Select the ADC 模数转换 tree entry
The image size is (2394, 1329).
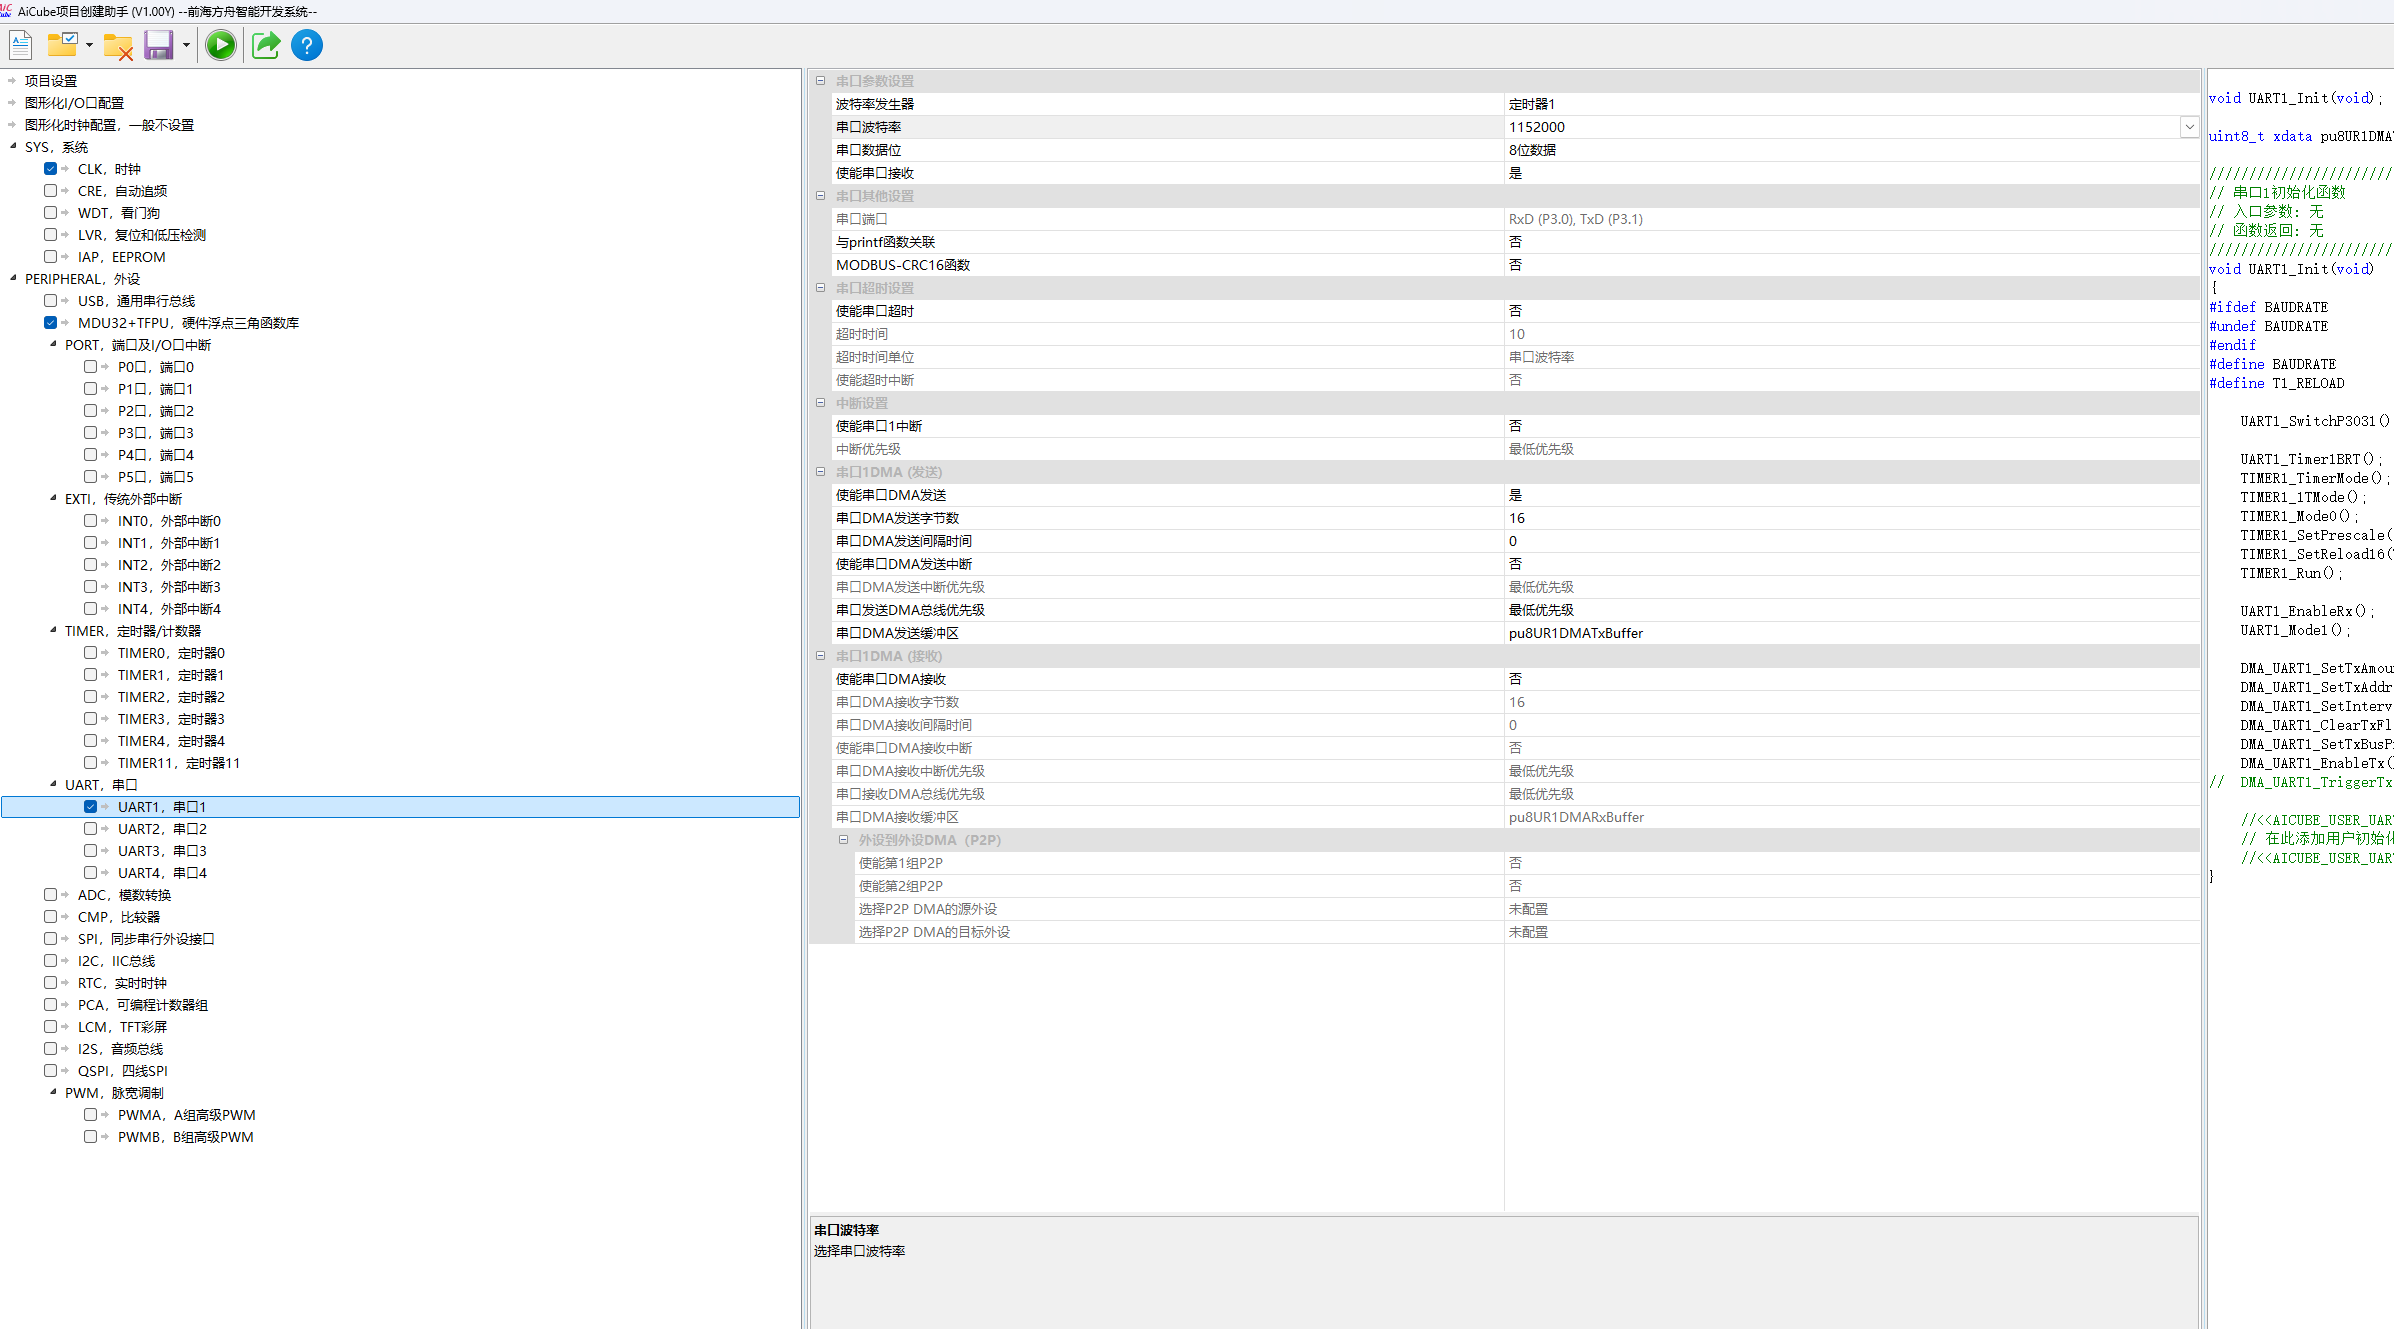click(124, 895)
